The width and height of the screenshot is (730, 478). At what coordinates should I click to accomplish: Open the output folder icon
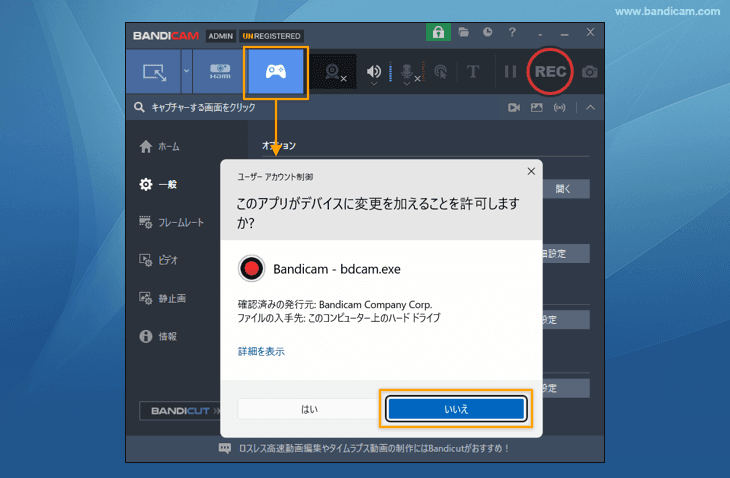click(463, 32)
